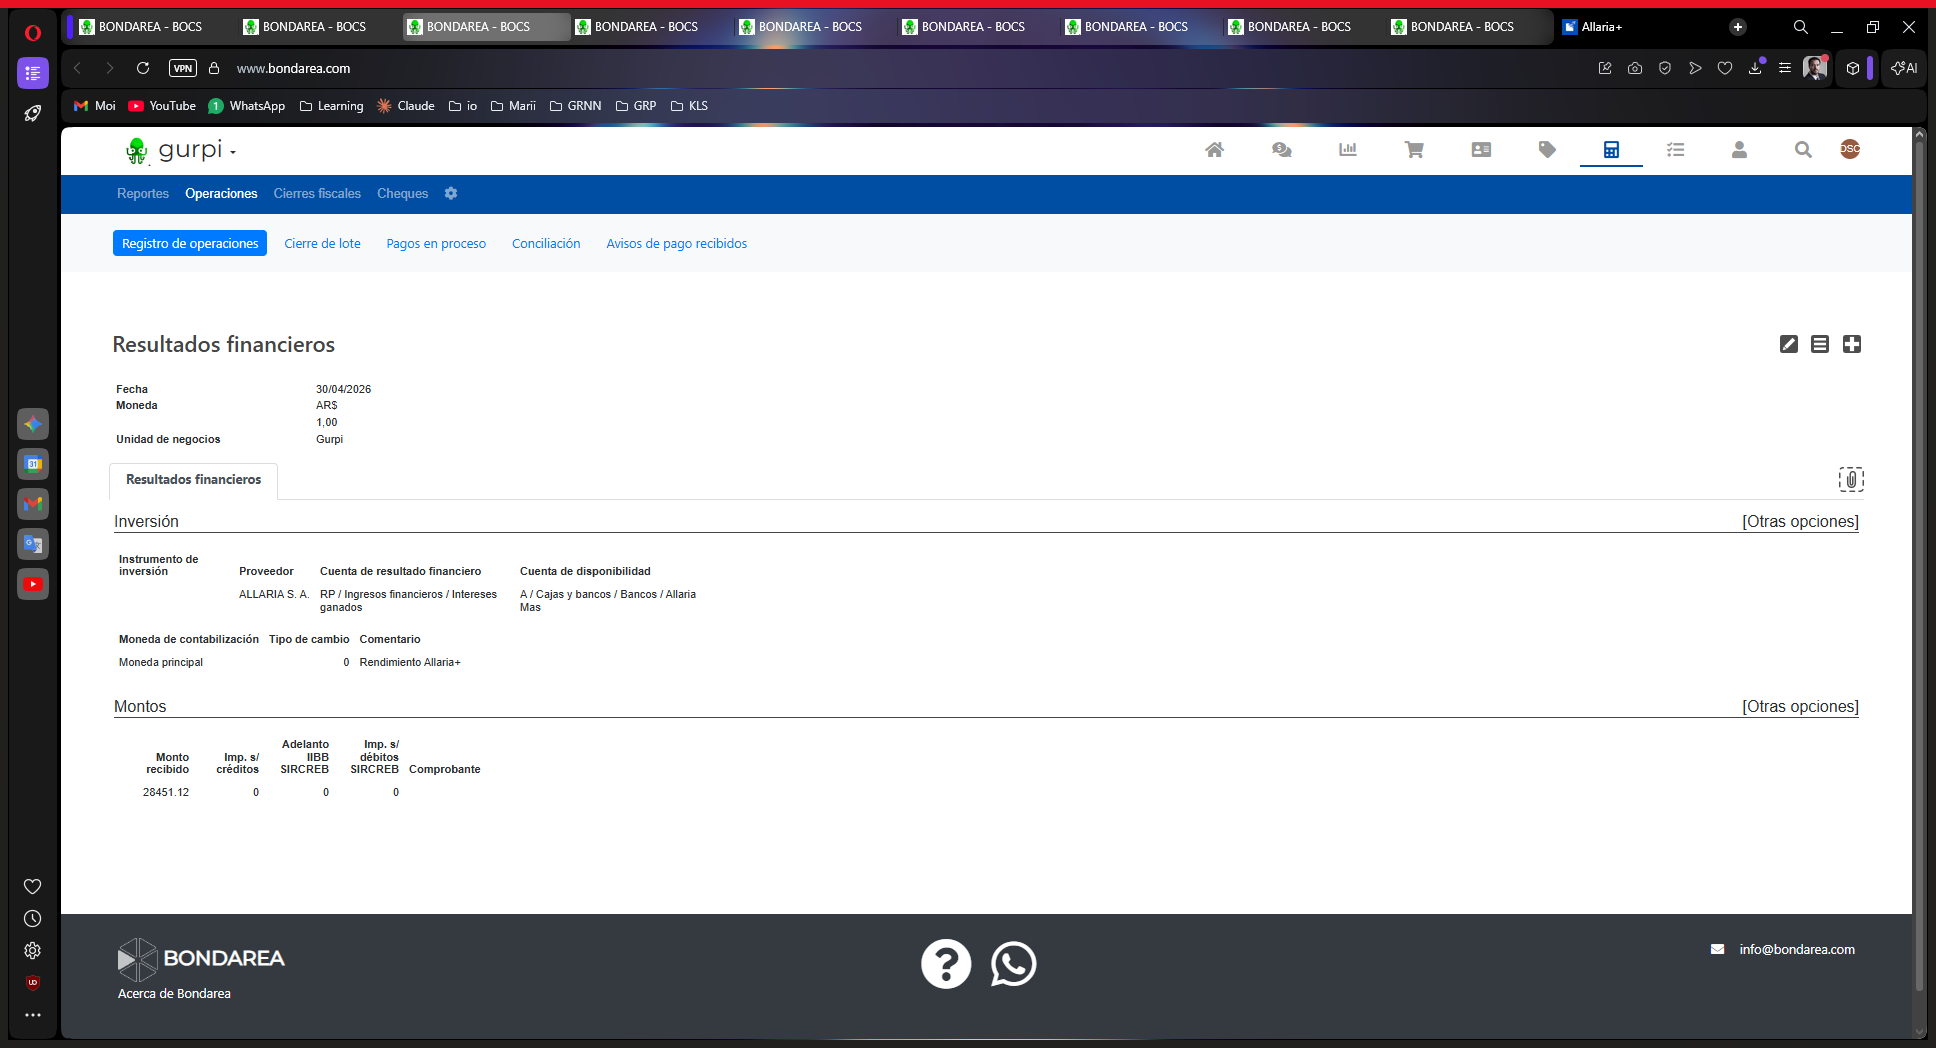This screenshot has width=1936, height=1048.
Task: Click the Rendimiento Allaria+ comment text
Action: (x=410, y=663)
